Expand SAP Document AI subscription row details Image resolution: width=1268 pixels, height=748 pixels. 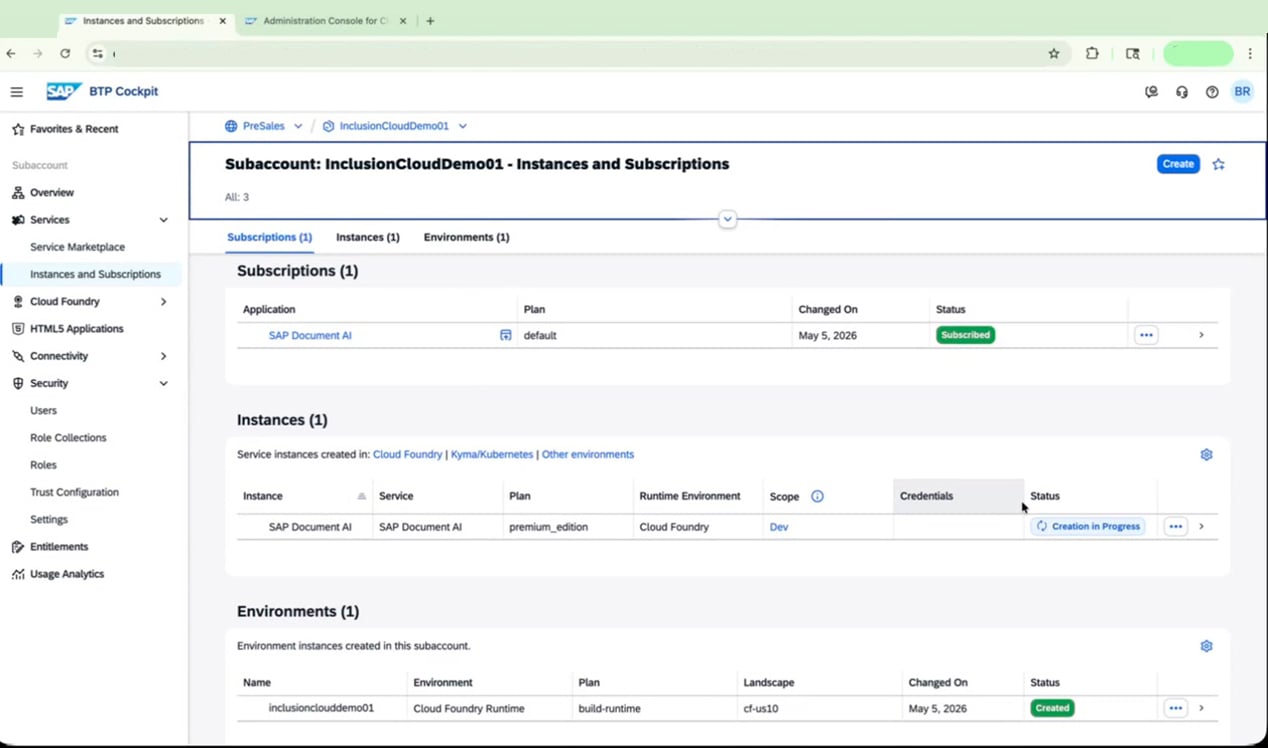(x=1201, y=336)
